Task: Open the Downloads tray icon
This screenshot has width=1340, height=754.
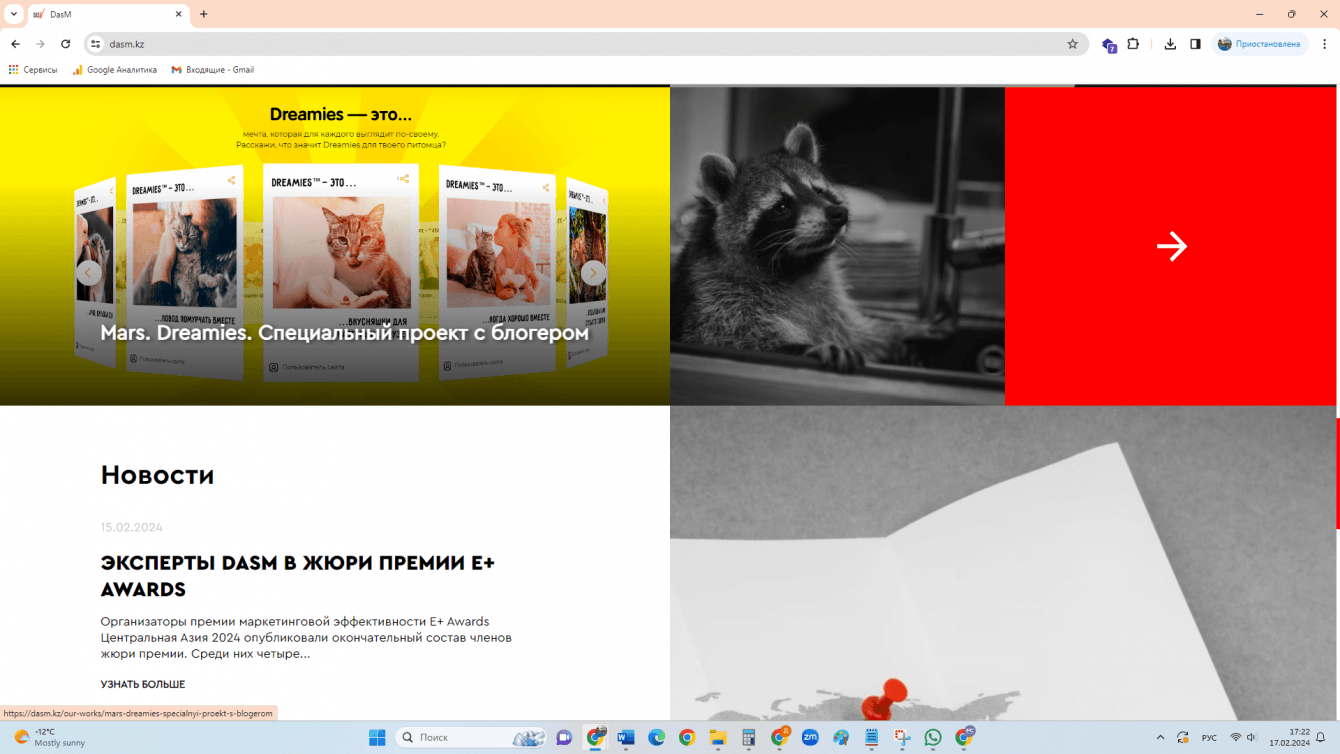Action: coord(1170,44)
